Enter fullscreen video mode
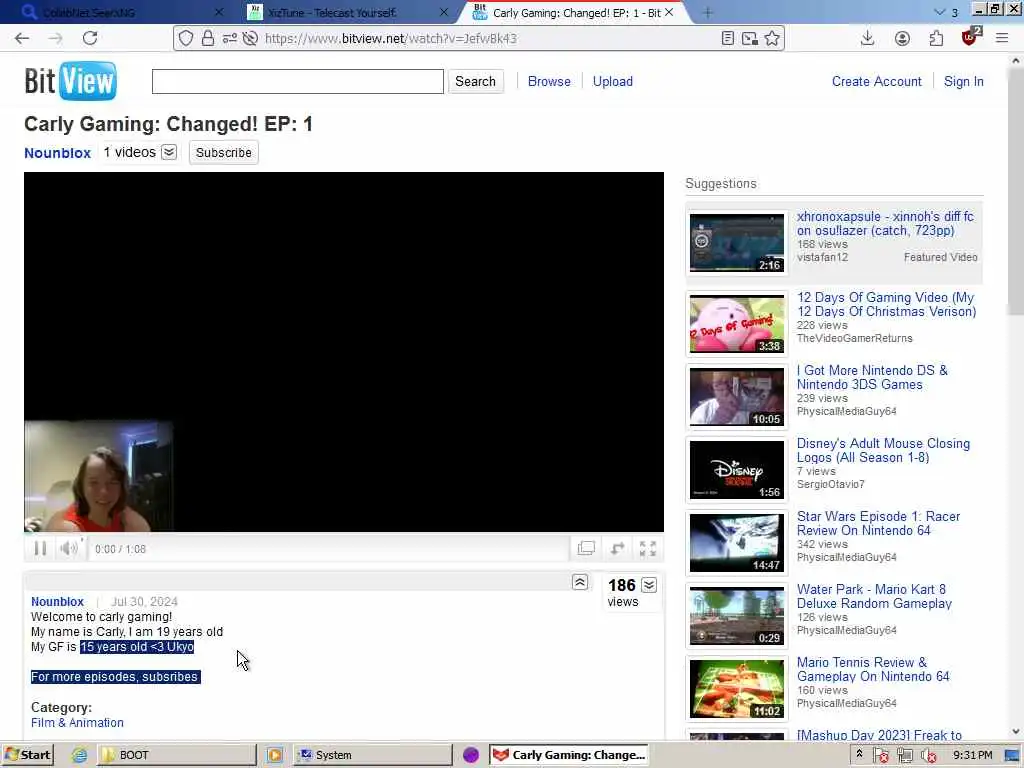 tap(647, 549)
